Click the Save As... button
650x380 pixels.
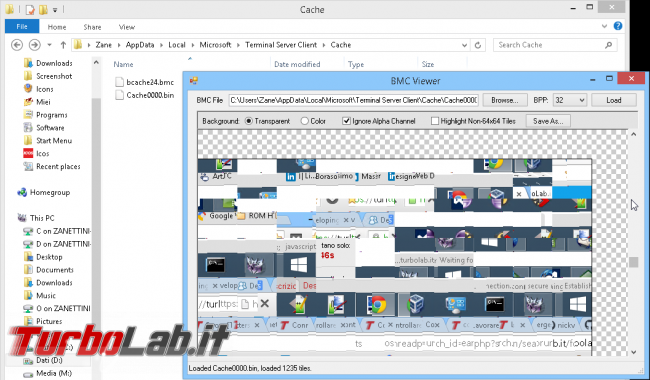tap(548, 121)
